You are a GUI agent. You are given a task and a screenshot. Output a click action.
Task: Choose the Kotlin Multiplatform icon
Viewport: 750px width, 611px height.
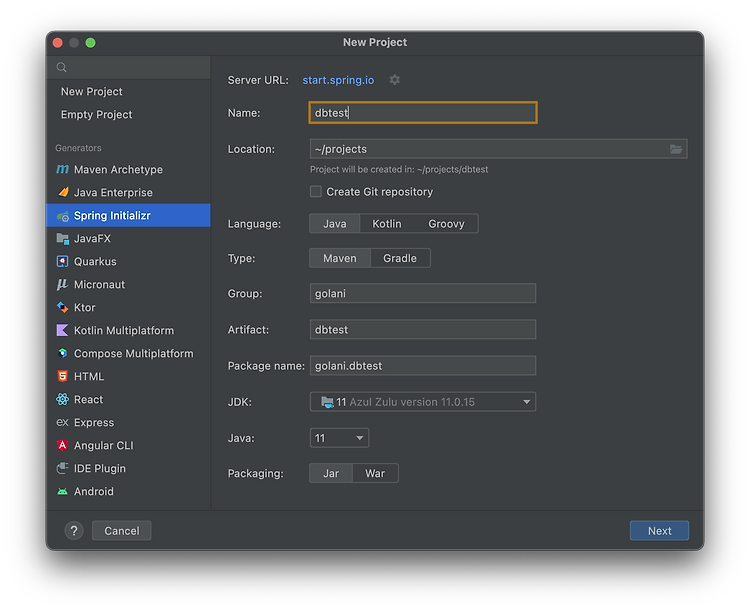[x=63, y=330]
